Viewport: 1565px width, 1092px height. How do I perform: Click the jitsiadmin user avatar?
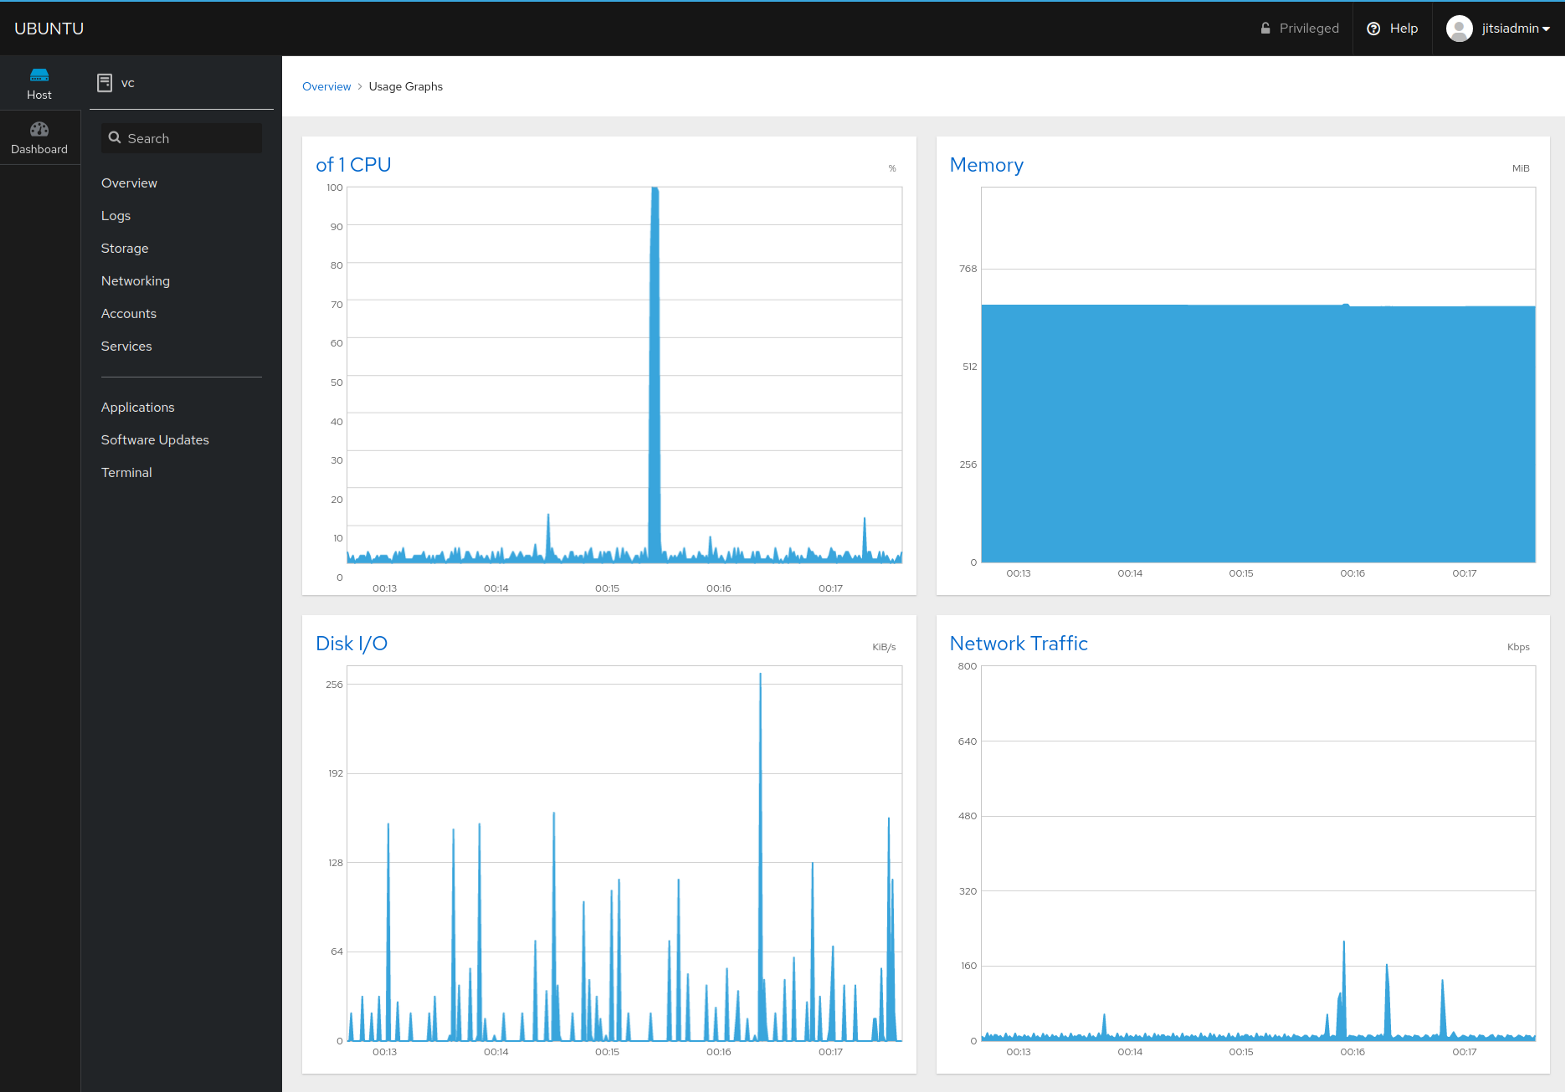[x=1459, y=28]
